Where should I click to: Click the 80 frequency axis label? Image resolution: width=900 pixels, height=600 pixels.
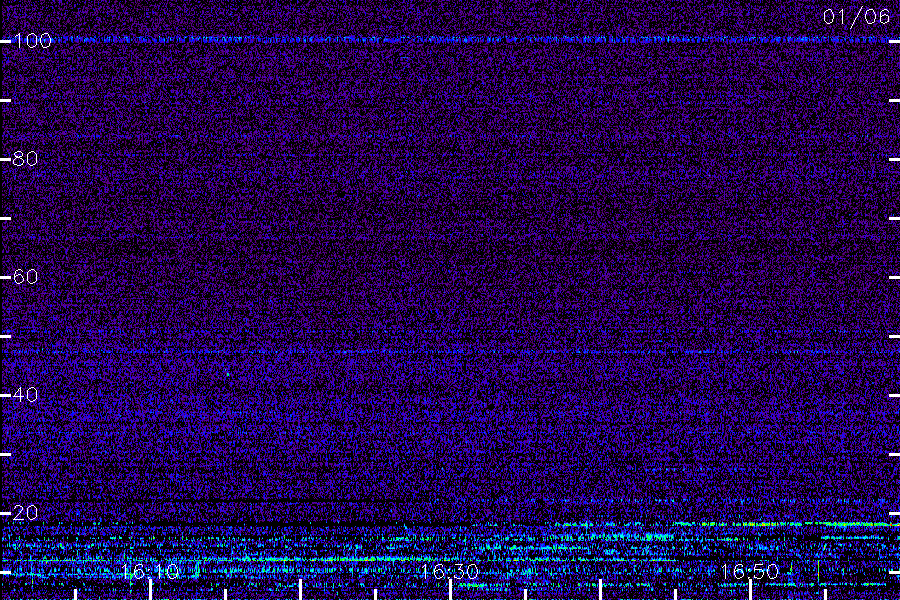(x=25, y=159)
